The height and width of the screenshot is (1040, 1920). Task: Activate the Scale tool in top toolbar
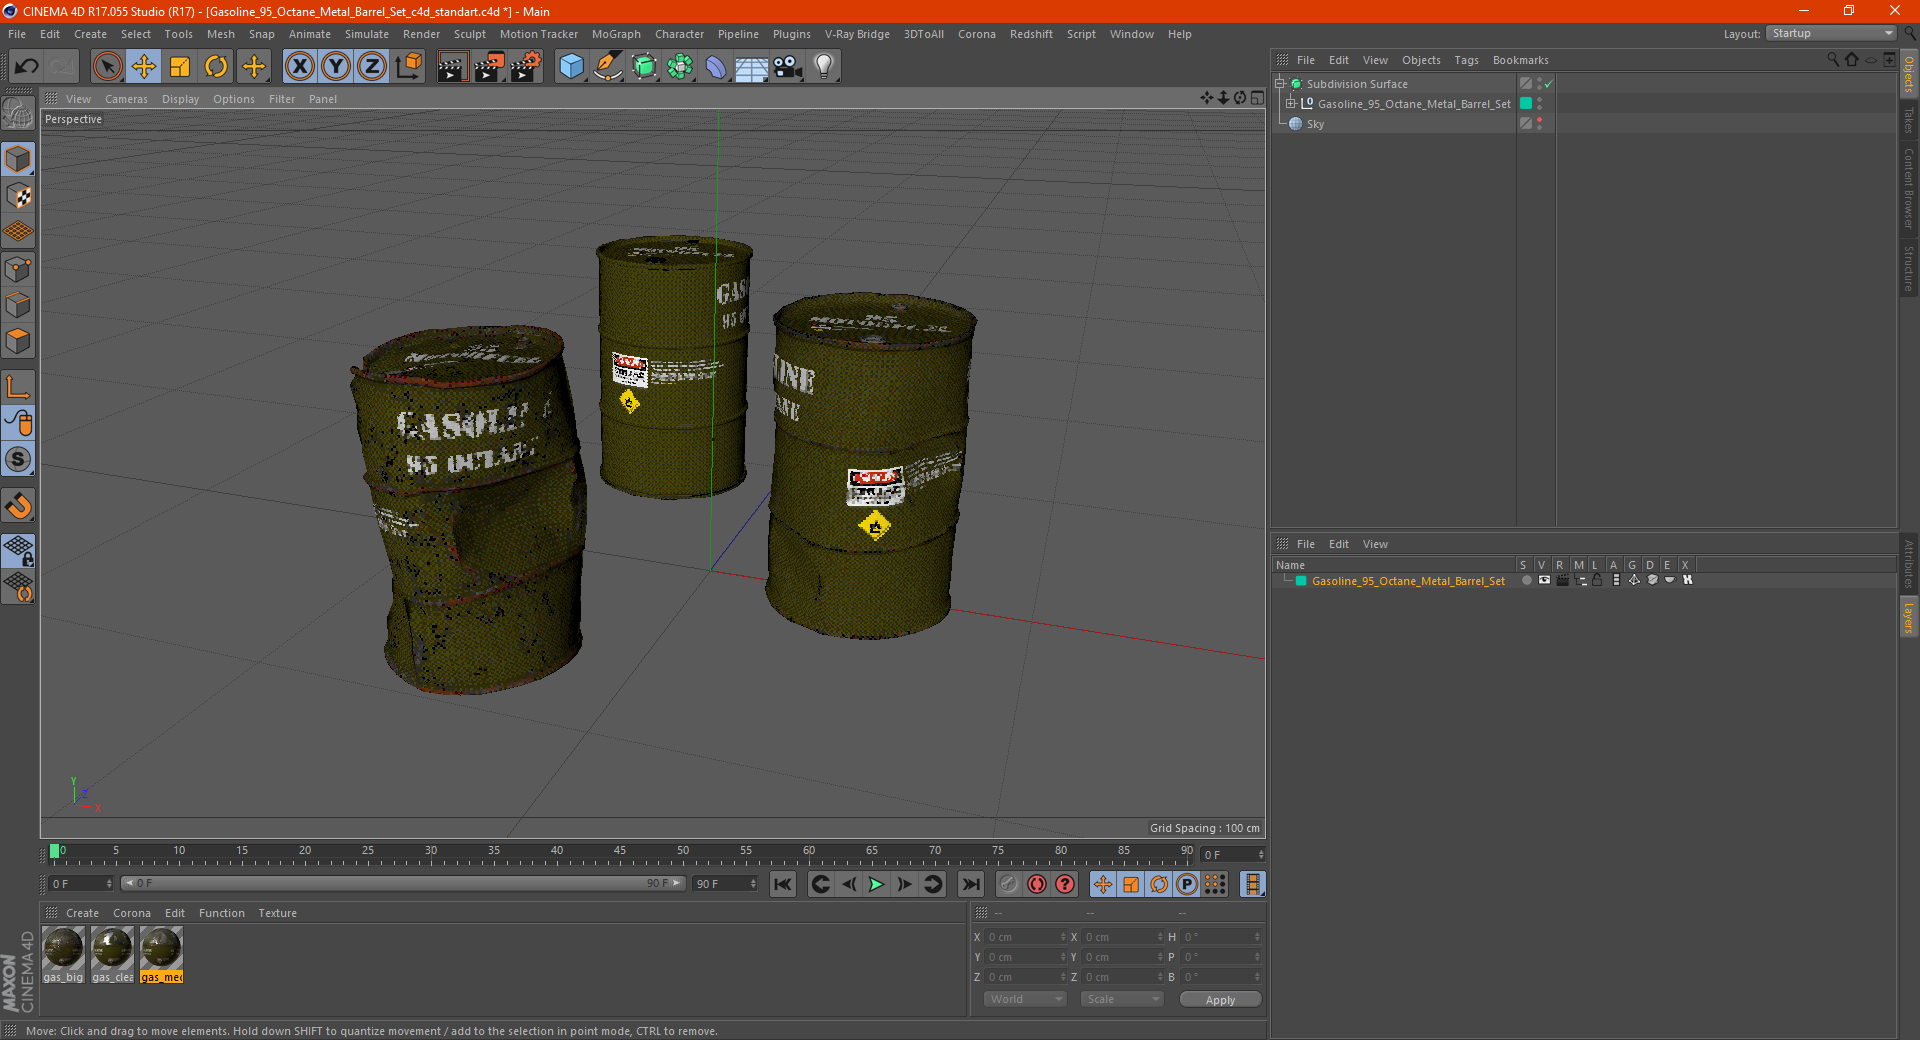(x=180, y=67)
